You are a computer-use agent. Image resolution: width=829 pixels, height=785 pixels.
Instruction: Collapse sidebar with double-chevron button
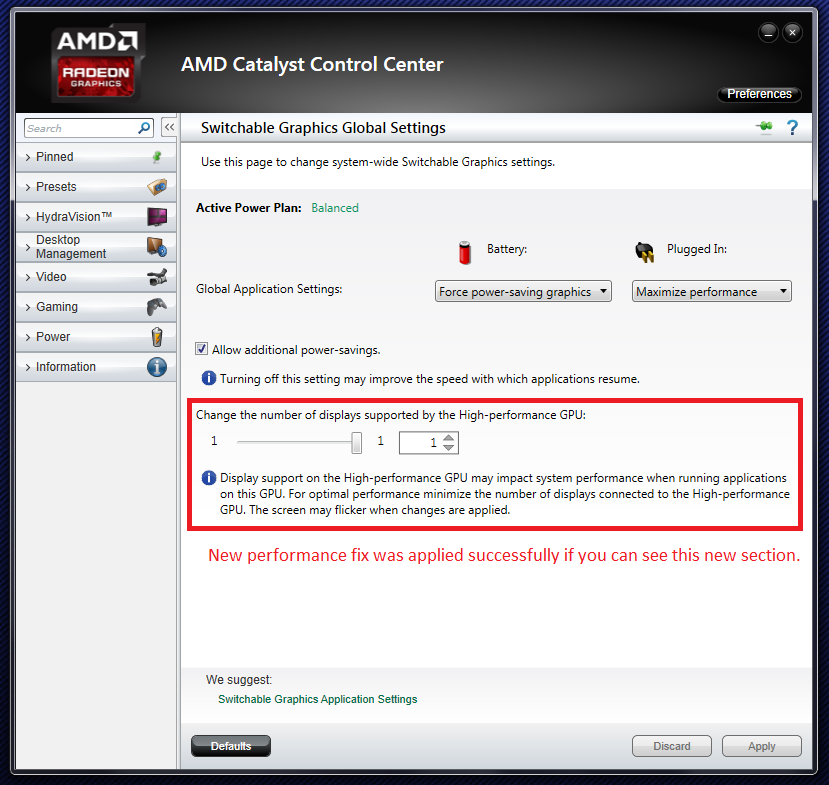coord(169,127)
